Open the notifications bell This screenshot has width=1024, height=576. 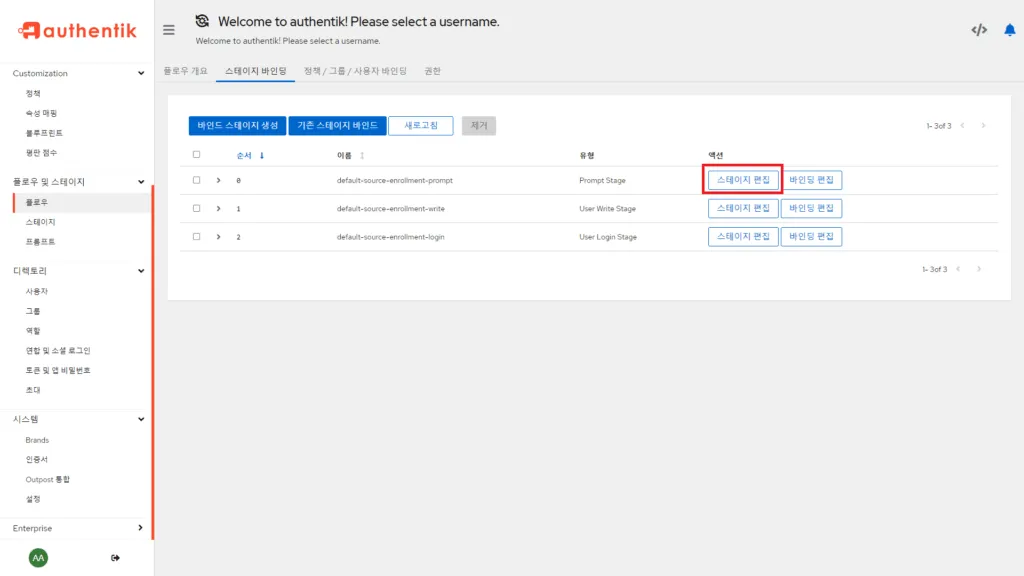(1009, 30)
